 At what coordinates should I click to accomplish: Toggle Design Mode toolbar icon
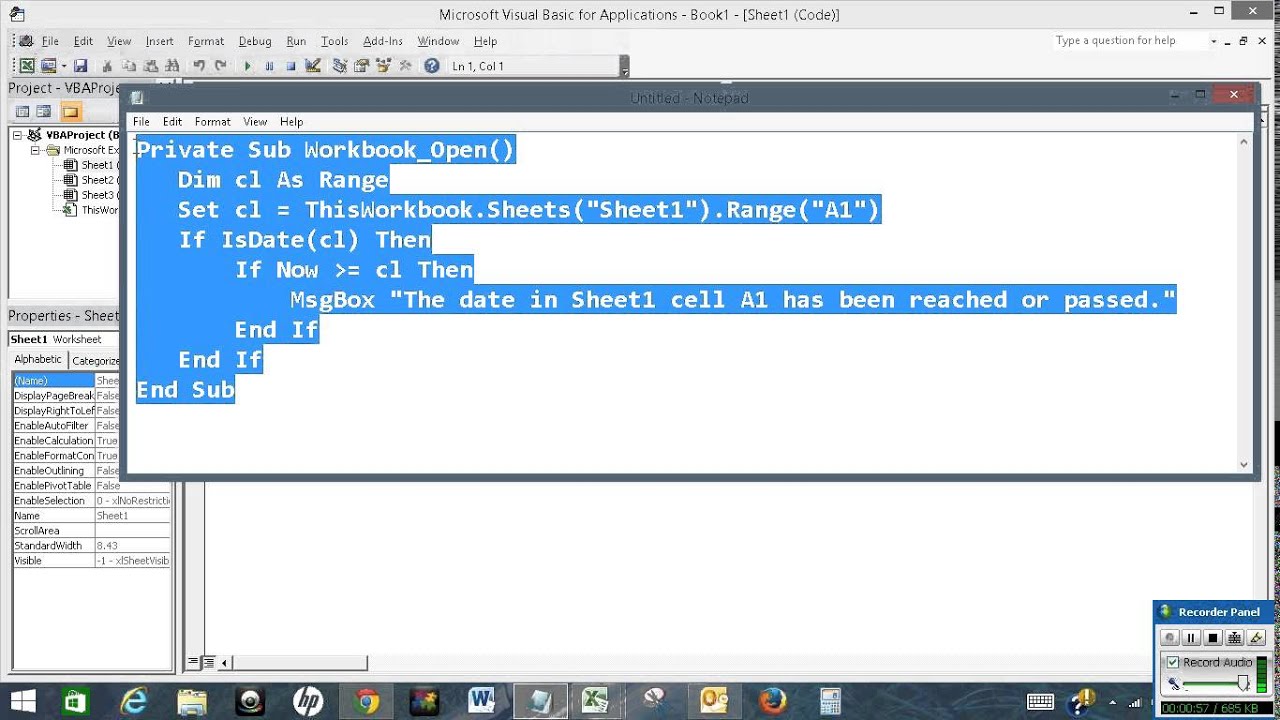point(313,66)
